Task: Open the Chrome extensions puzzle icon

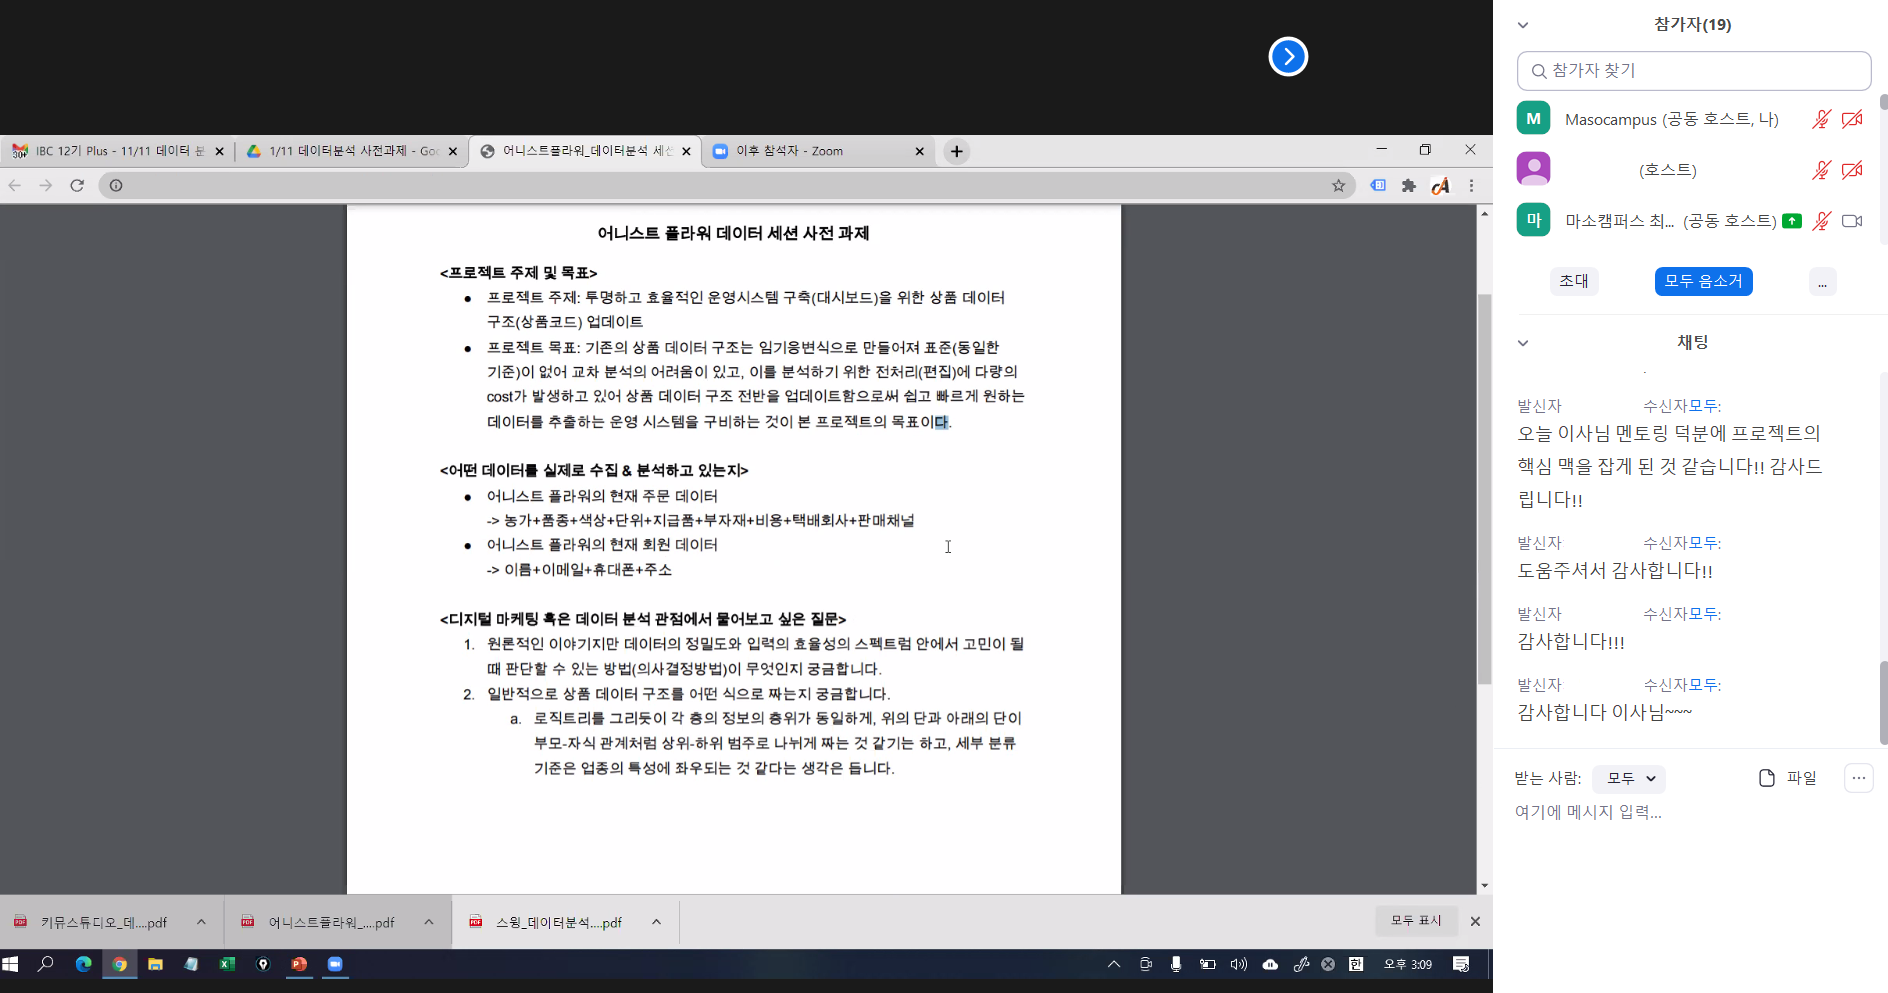Action: 1409,185
